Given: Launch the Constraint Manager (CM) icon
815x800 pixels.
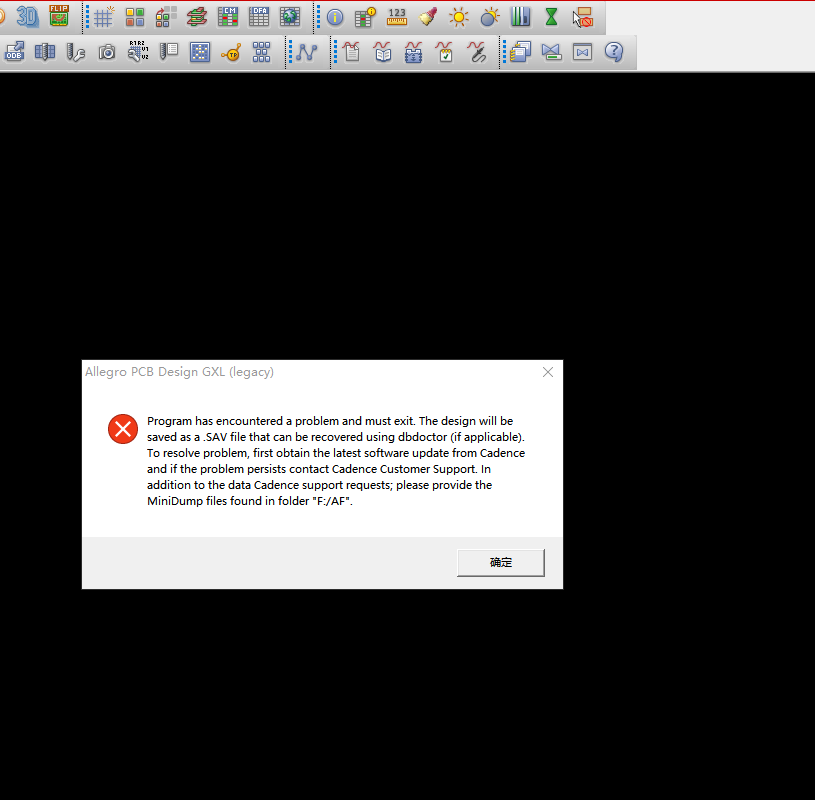Looking at the screenshot, I should click(x=228, y=17).
